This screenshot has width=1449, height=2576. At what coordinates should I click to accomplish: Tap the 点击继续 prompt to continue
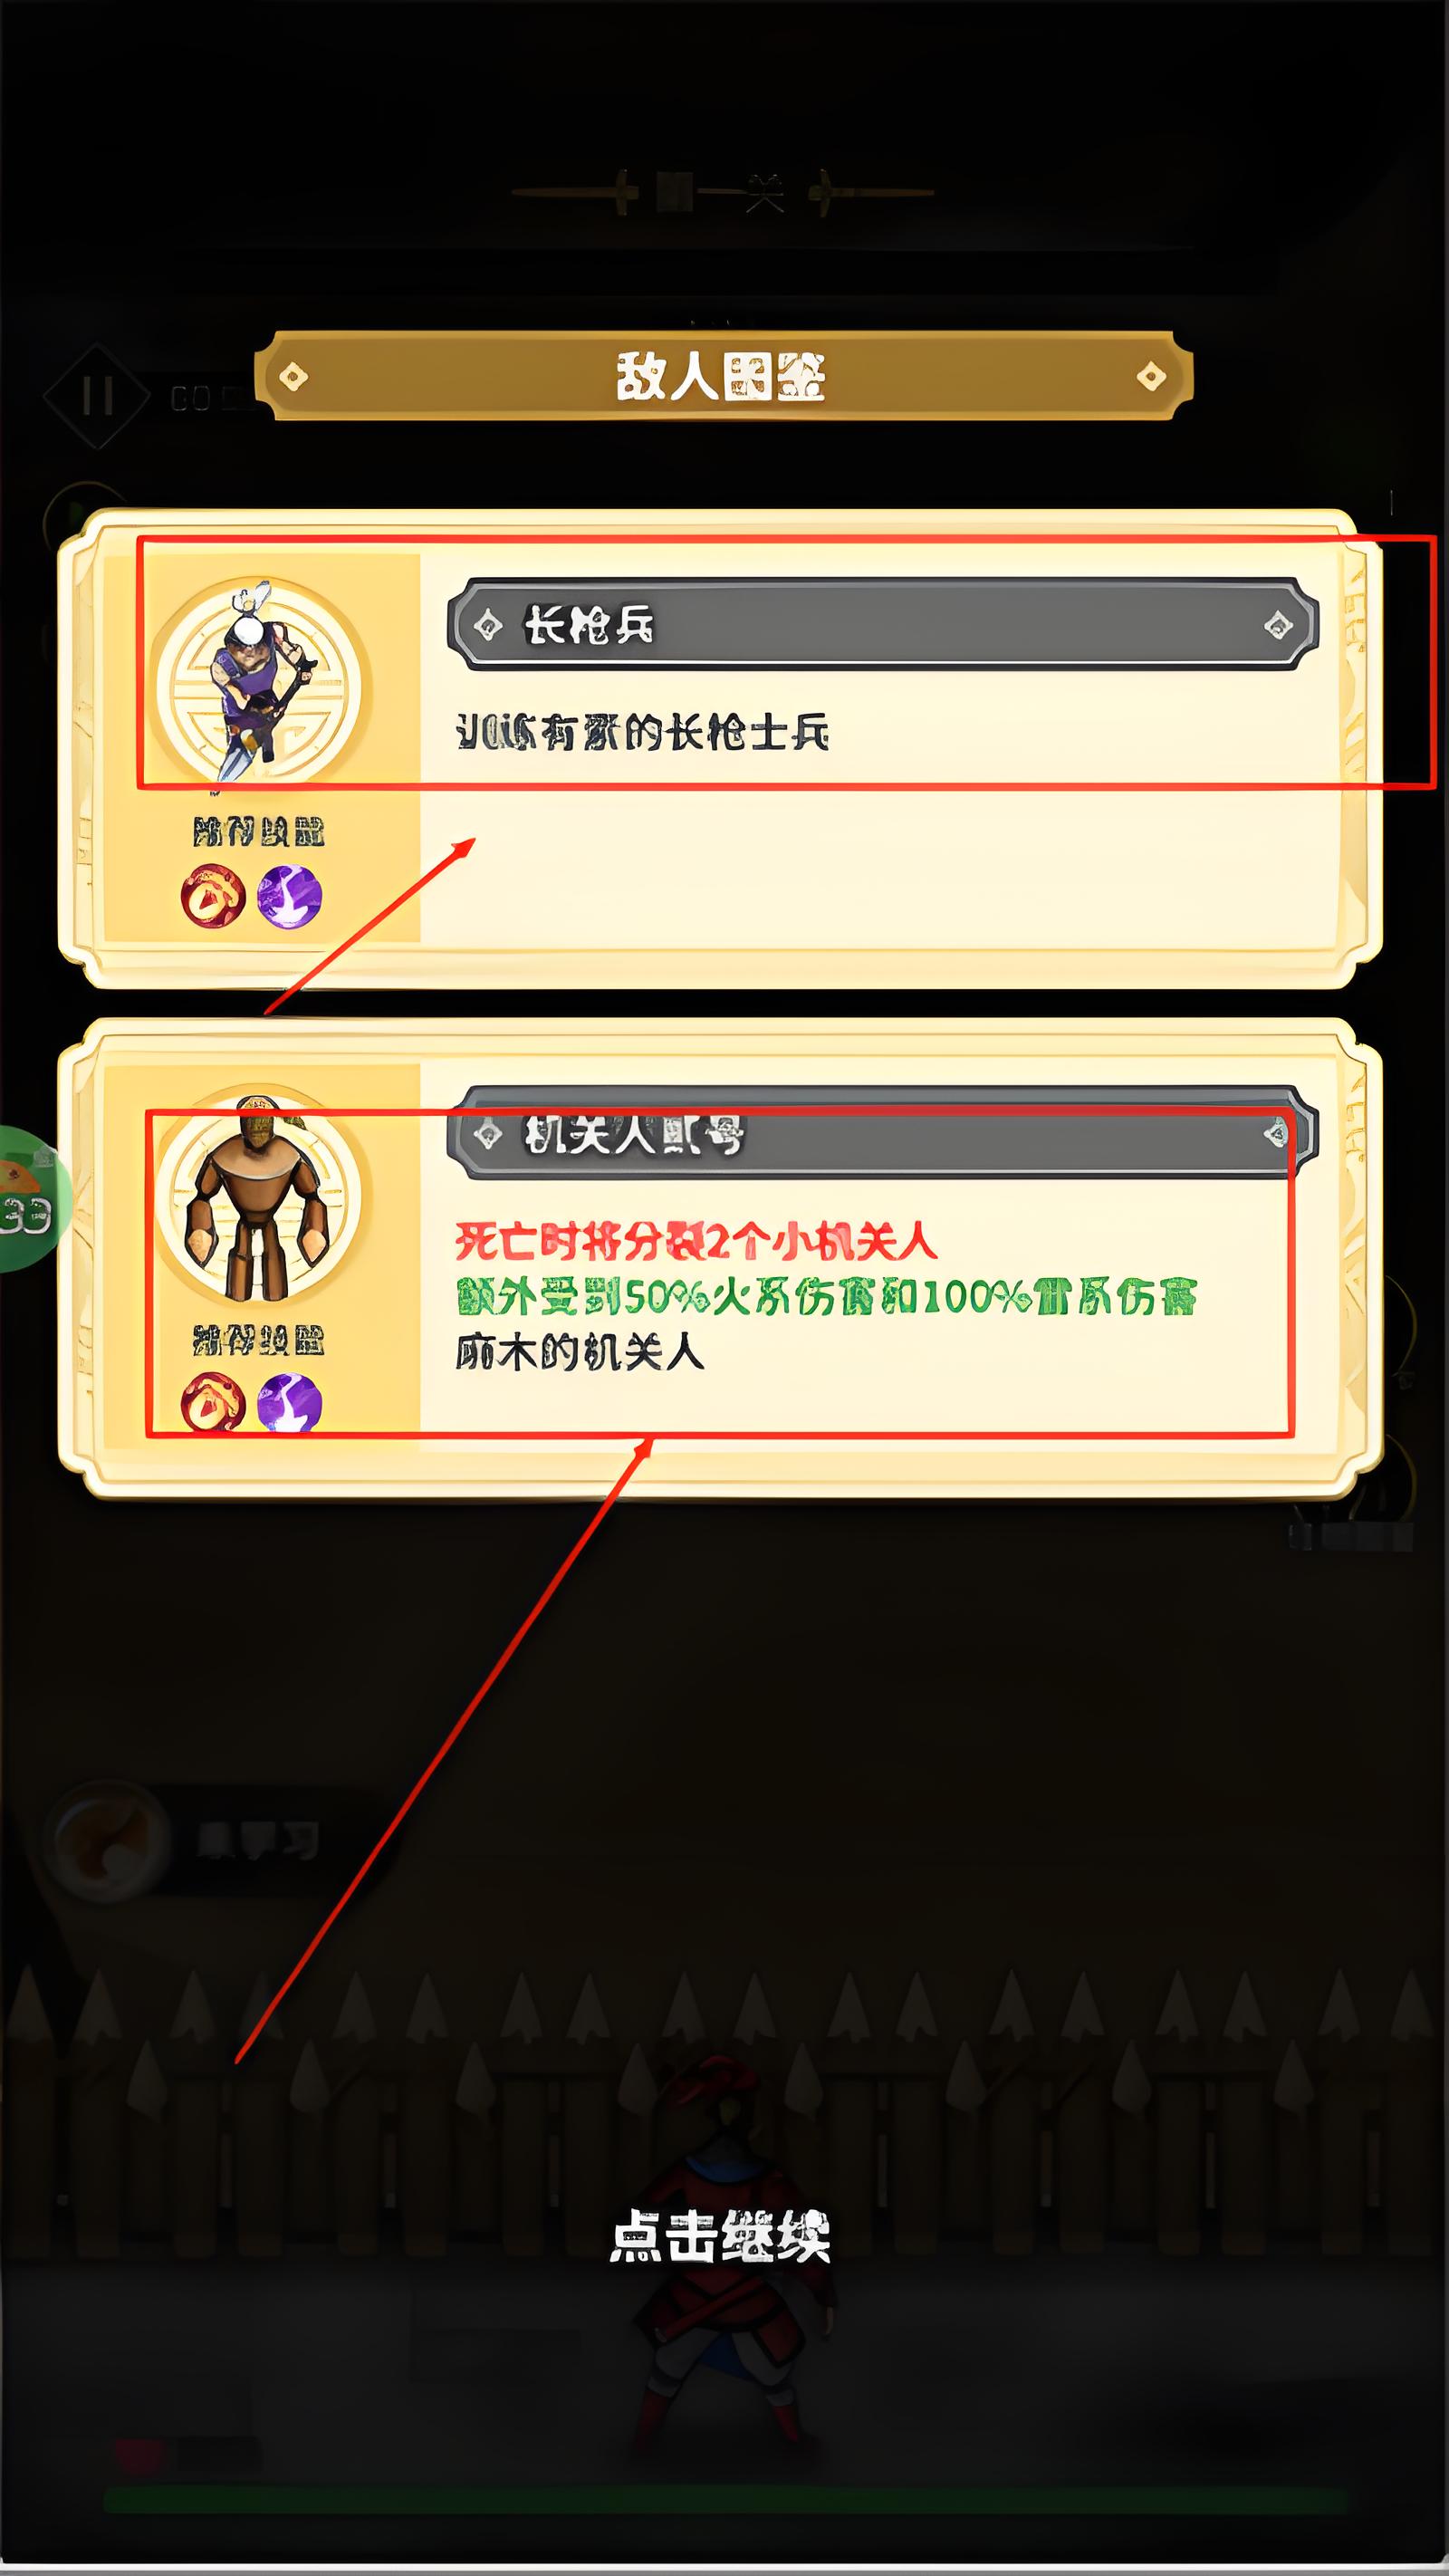(x=720, y=2236)
